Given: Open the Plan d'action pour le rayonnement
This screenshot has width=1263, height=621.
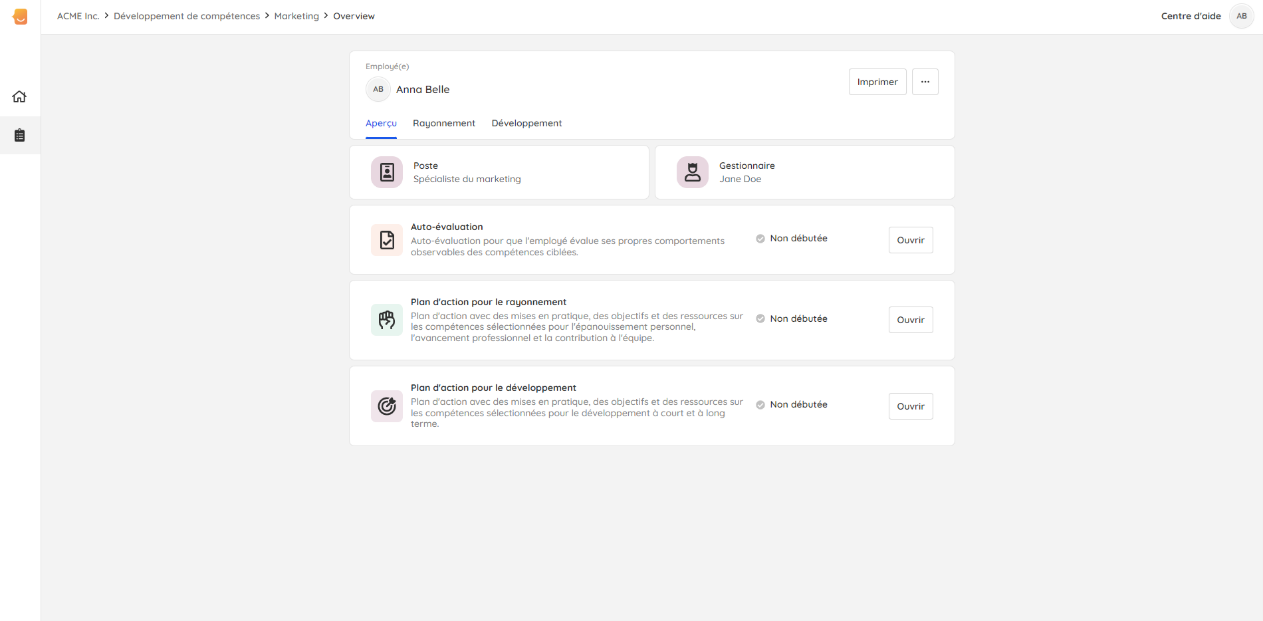Looking at the screenshot, I should [x=911, y=320].
